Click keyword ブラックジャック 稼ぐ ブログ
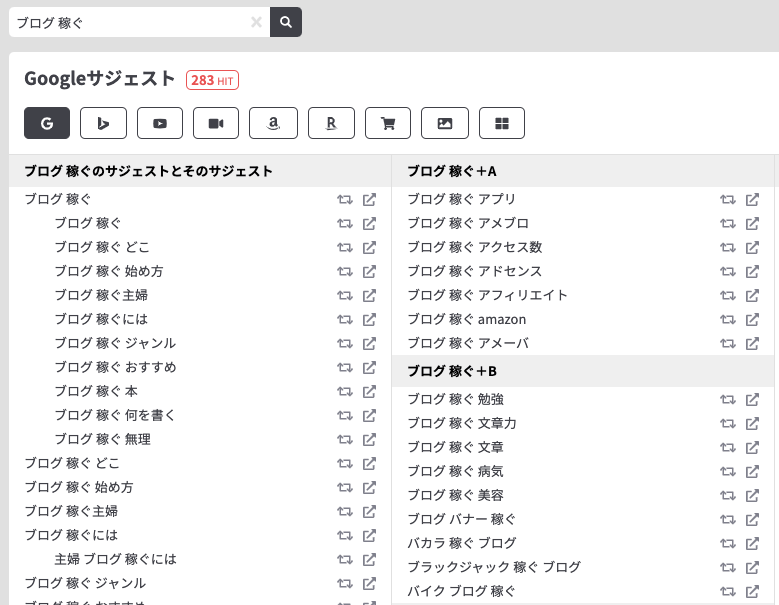Viewport: 779px width, 605px height. pos(494,567)
